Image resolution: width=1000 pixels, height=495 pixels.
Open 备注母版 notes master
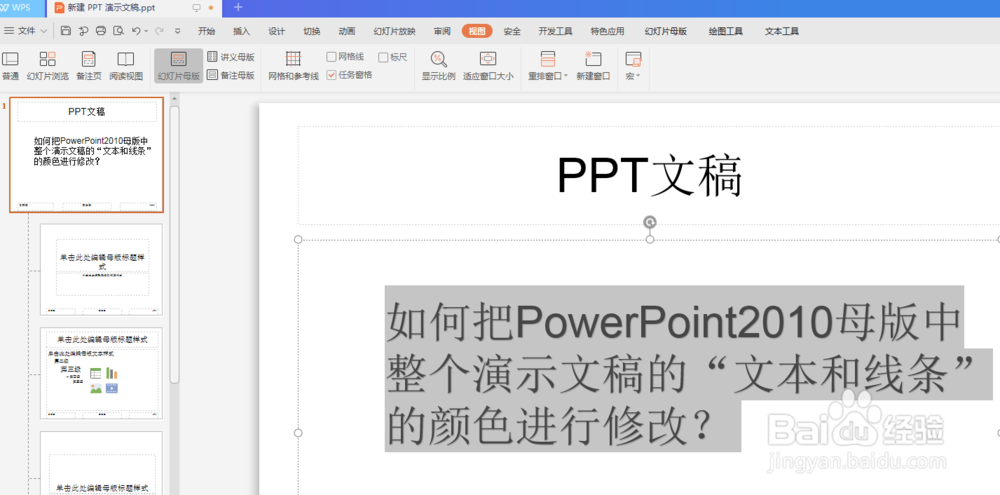tap(231, 75)
